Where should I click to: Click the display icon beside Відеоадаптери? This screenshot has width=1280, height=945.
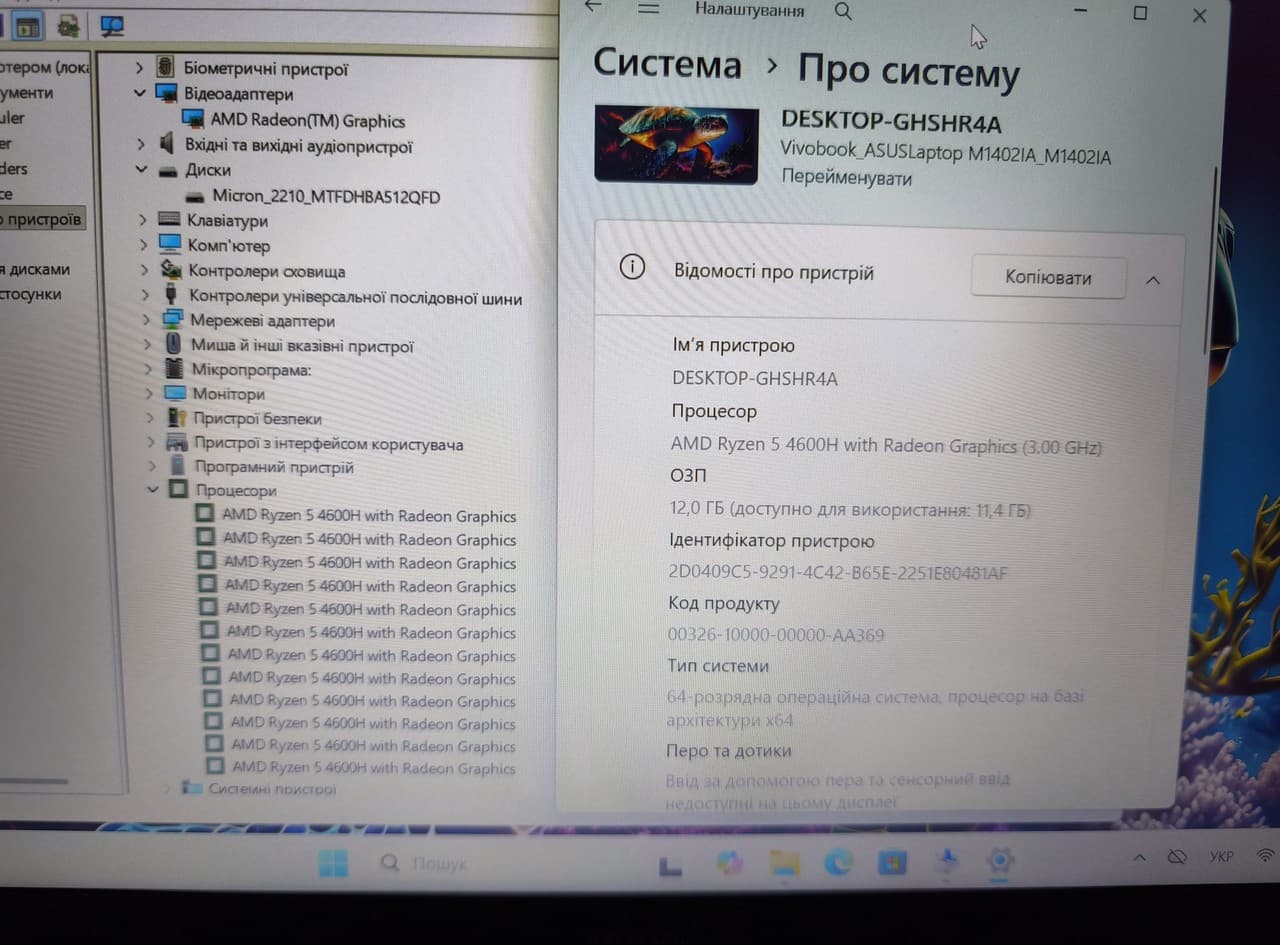point(166,94)
